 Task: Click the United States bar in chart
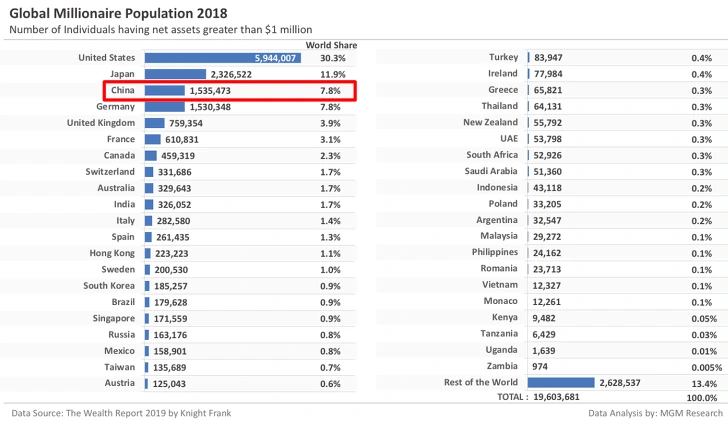222,58
